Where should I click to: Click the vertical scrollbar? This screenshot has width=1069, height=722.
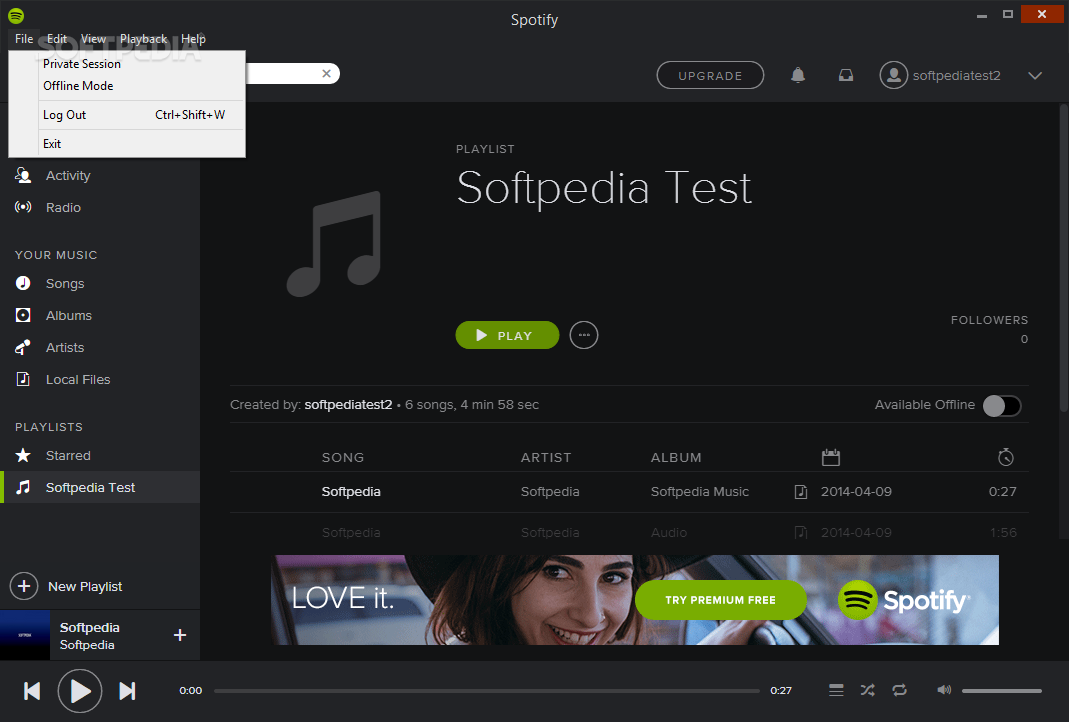pyautogui.click(x=1063, y=258)
